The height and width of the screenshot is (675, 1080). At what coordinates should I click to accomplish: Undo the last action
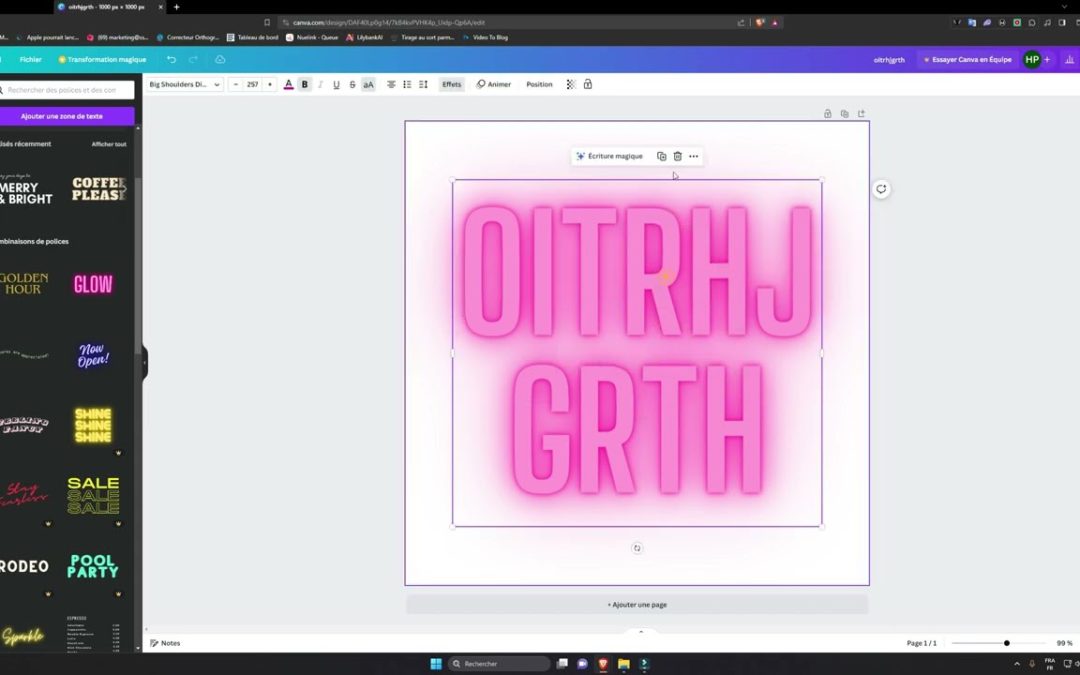click(172, 60)
